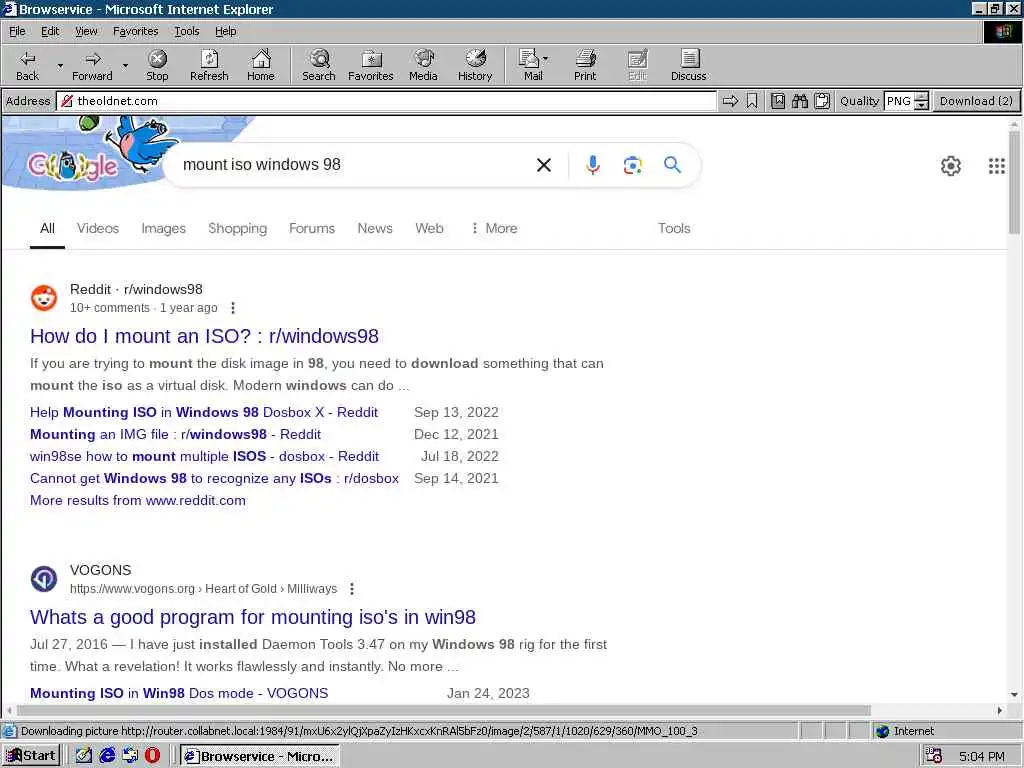Screen dimensions: 1024x768
Task: Open the Search toolbar pane
Action: tap(319, 65)
